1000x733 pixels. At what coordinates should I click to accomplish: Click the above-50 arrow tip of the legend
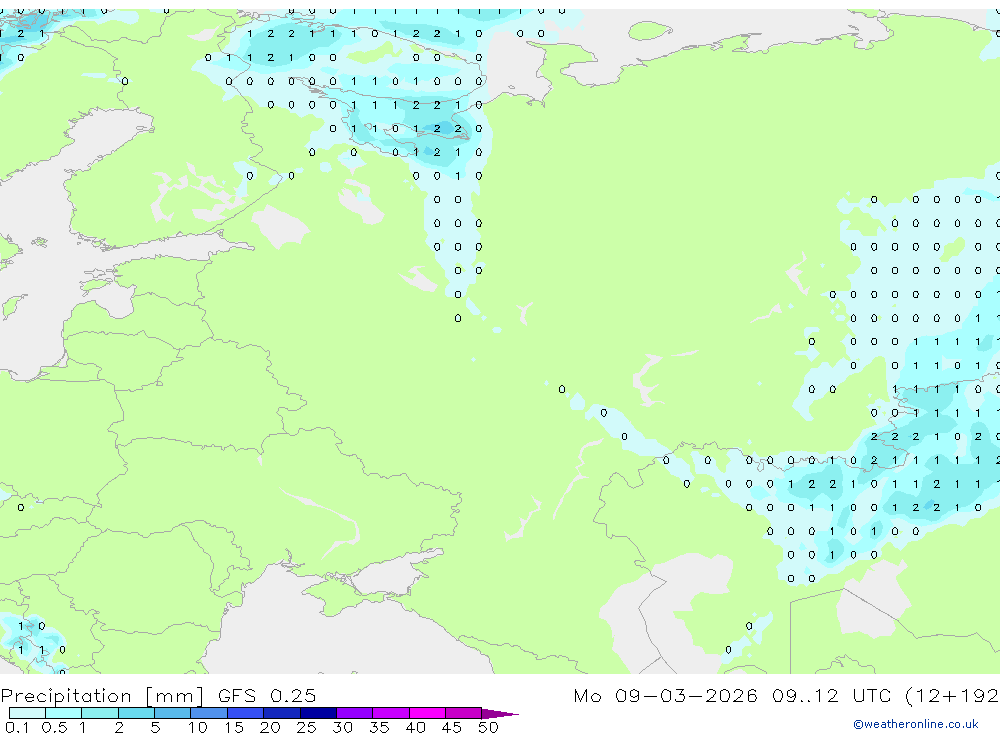pyautogui.click(x=500, y=714)
